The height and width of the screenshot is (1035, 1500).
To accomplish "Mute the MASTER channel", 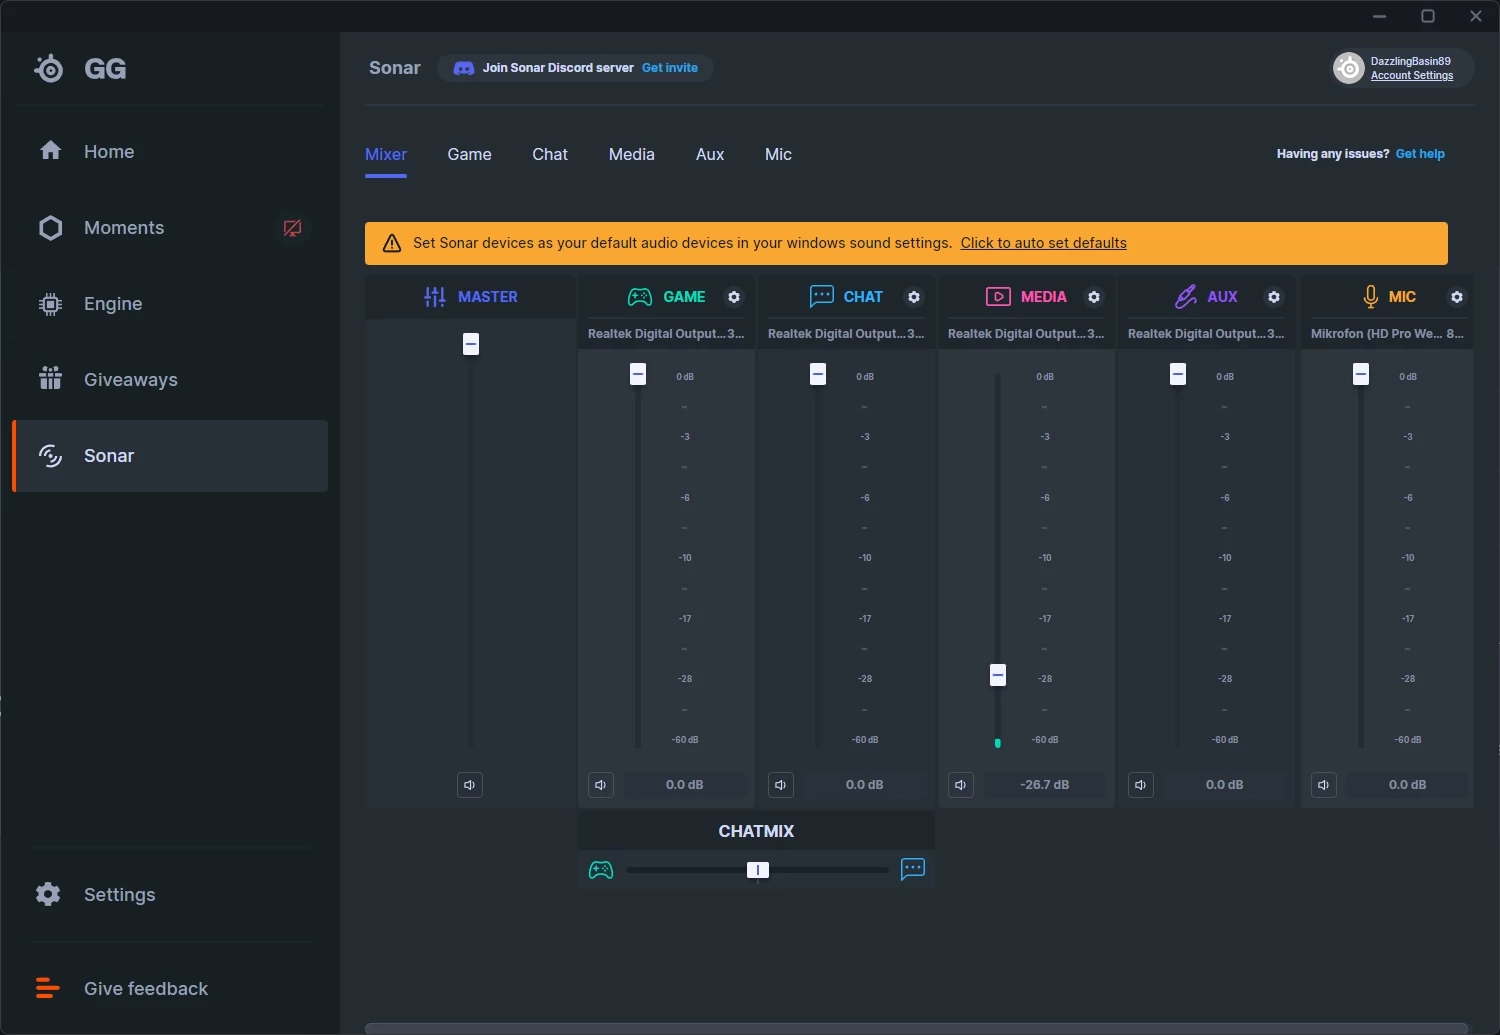I will [x=470, y=785].
